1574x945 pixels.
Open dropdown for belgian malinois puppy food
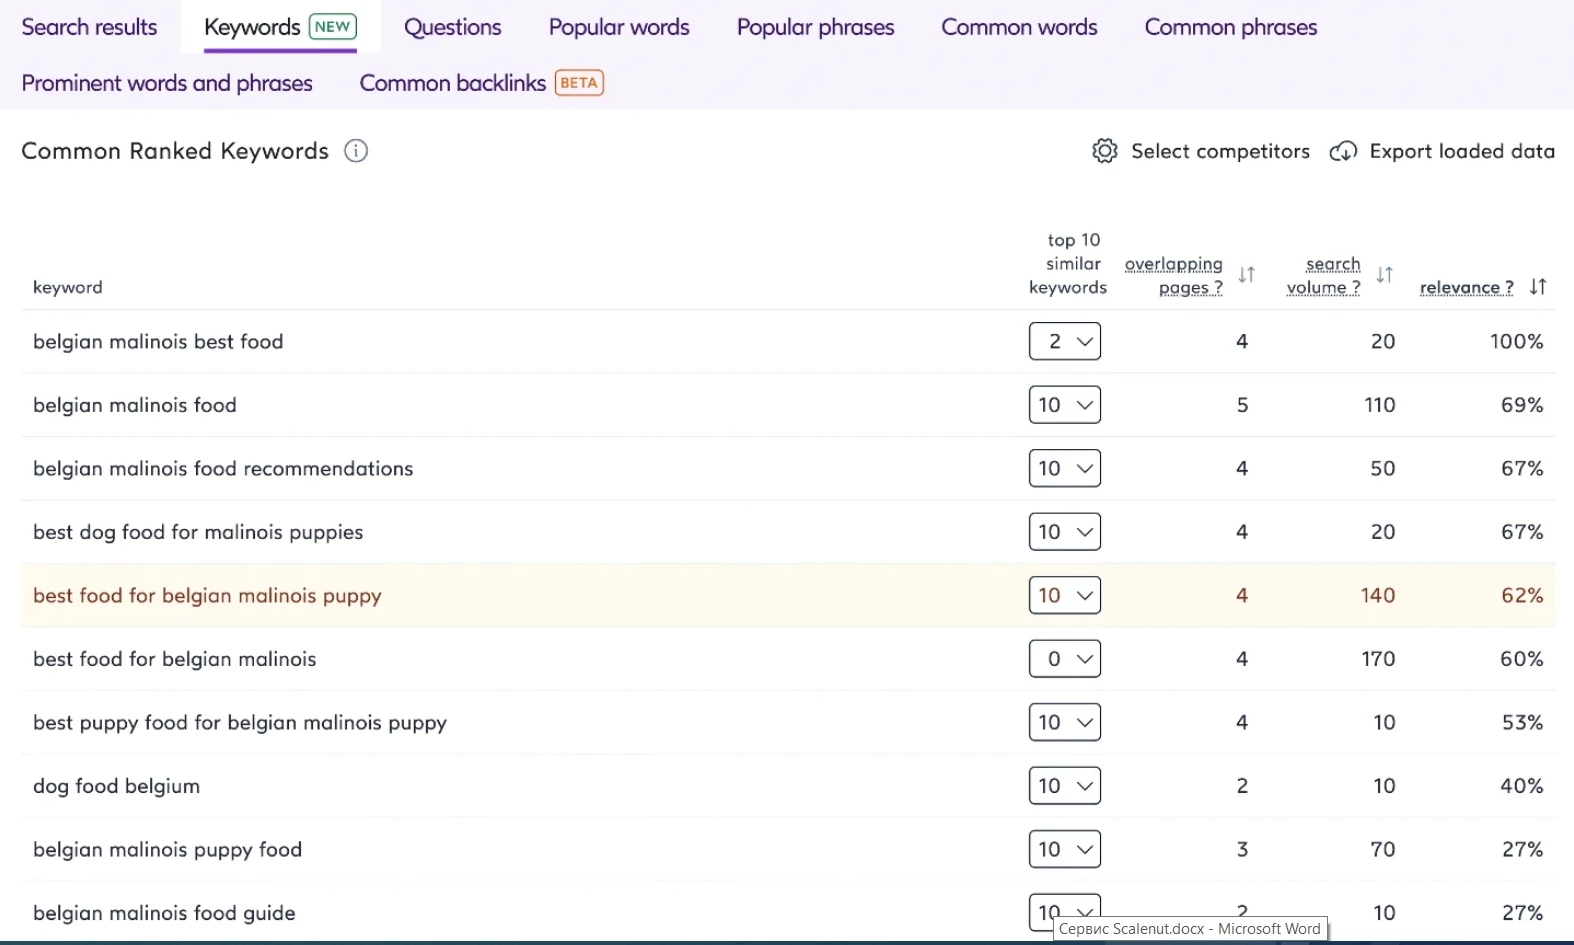point(1065,849)
